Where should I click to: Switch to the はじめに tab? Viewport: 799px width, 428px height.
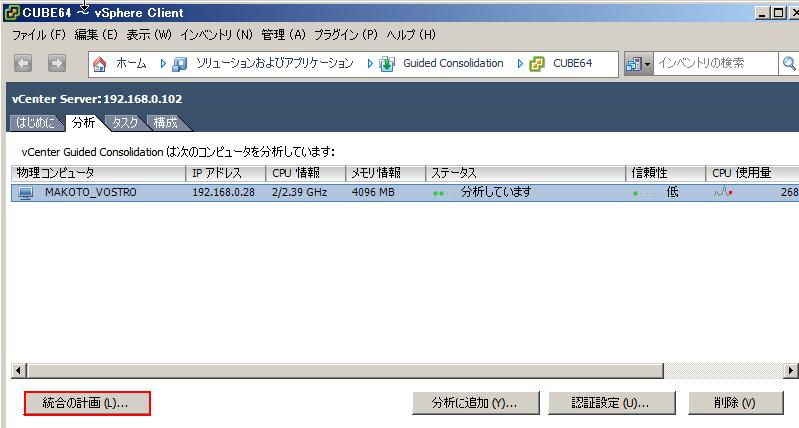pos(36,123)
